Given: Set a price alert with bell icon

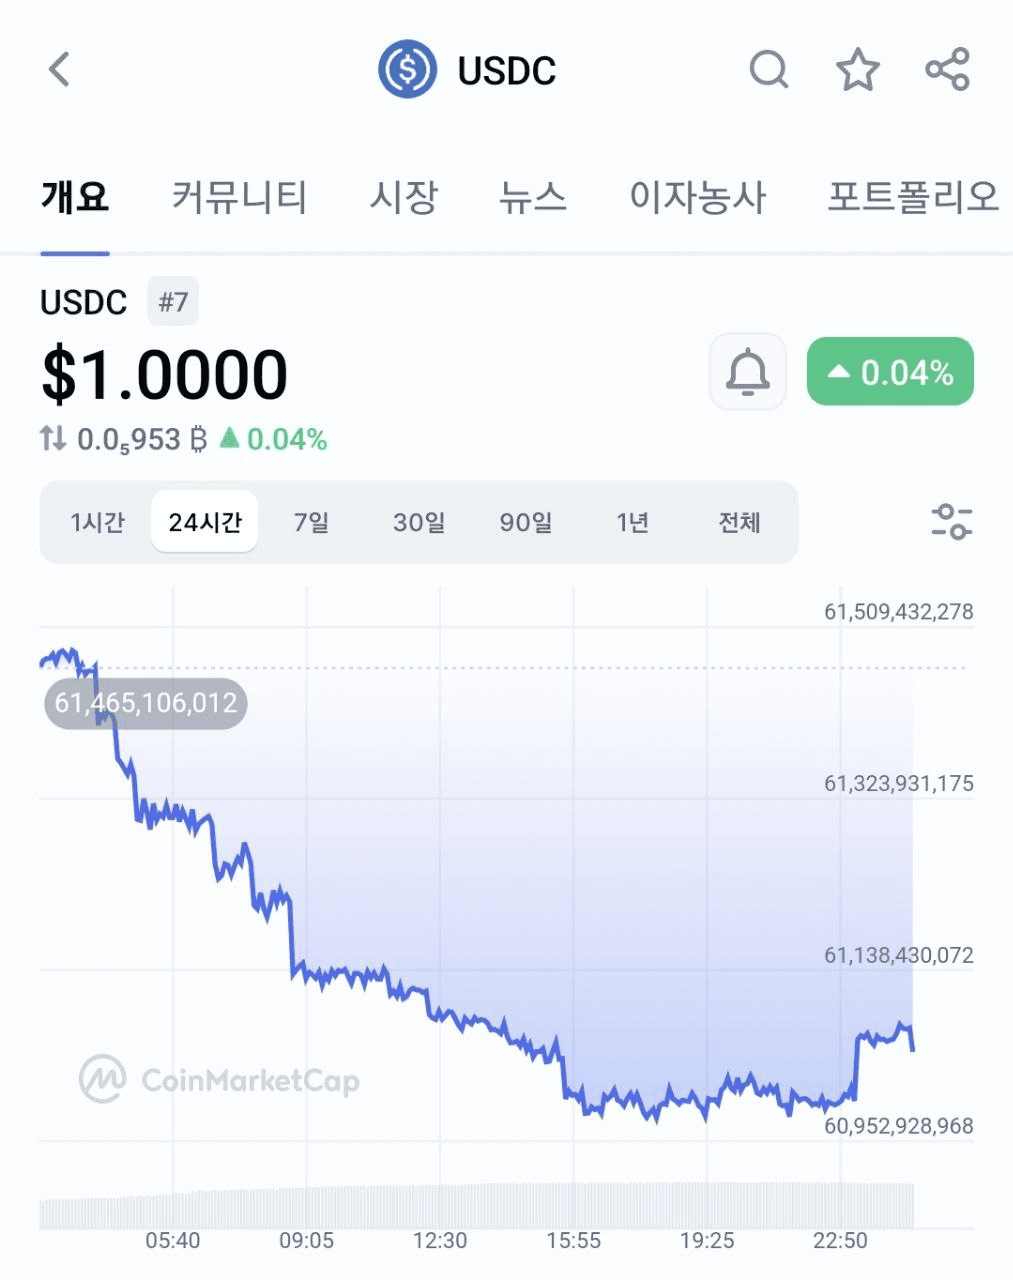Looking at the screenshot, I should click(x=748, y=372).
